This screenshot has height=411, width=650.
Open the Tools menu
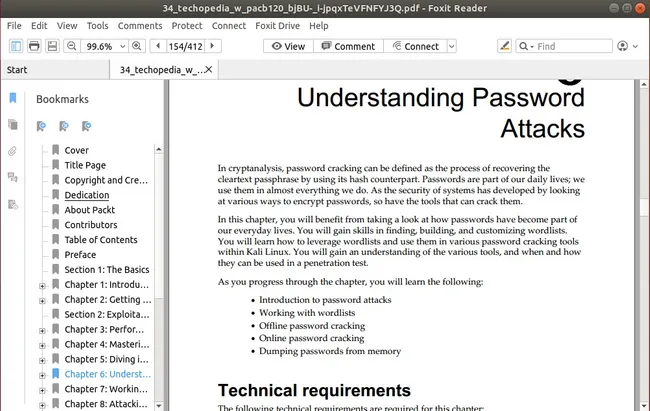[97, 26]
